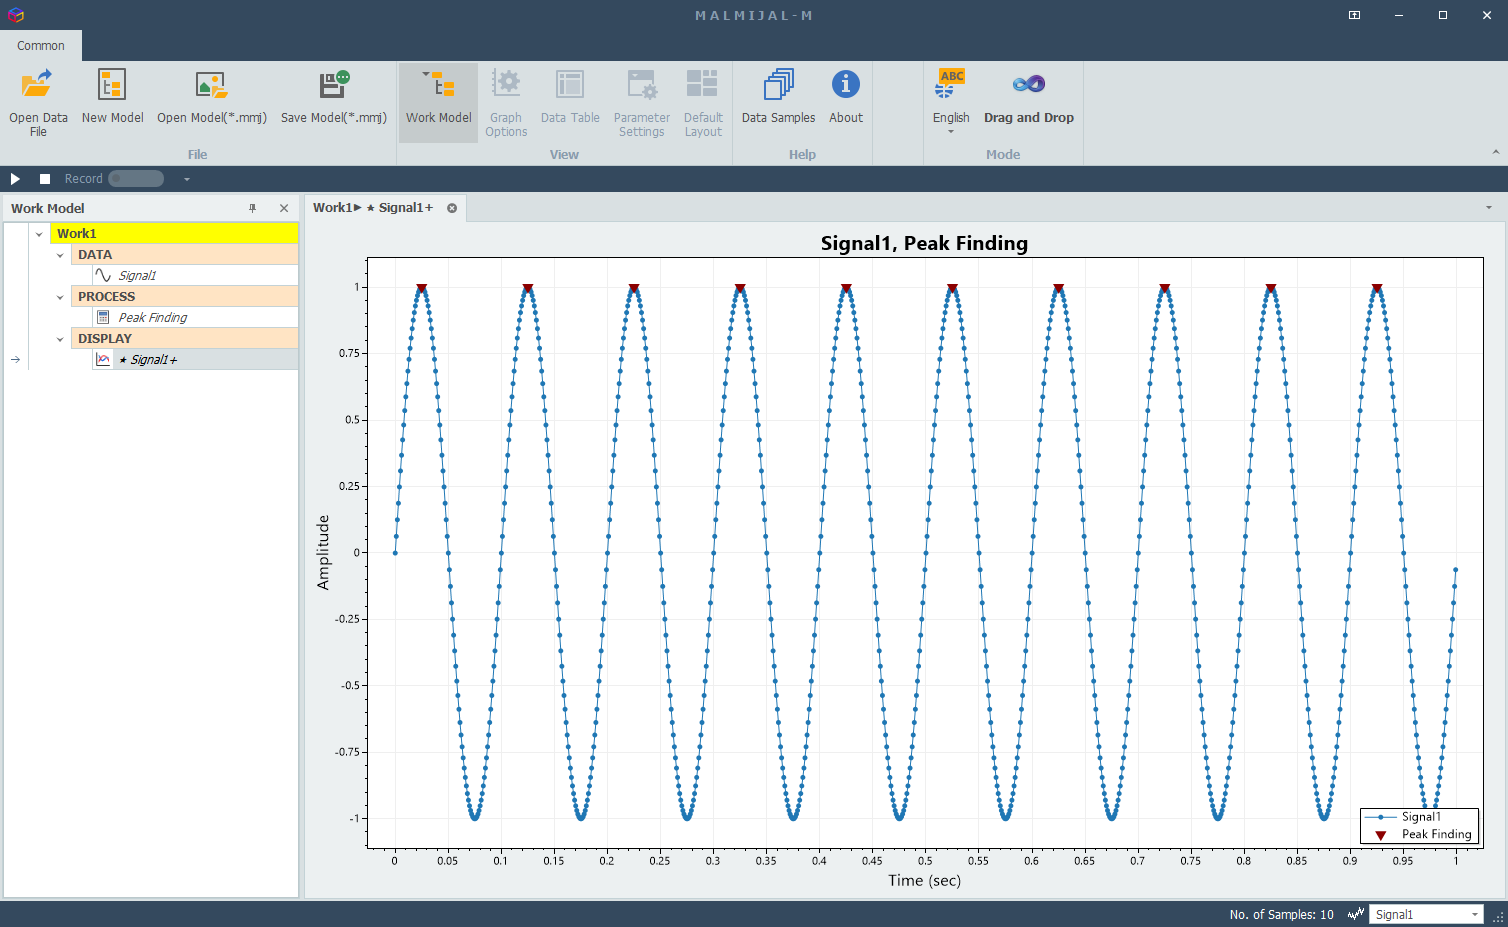Open a data file
The image size is (1508, 927).
coord(38,102)
